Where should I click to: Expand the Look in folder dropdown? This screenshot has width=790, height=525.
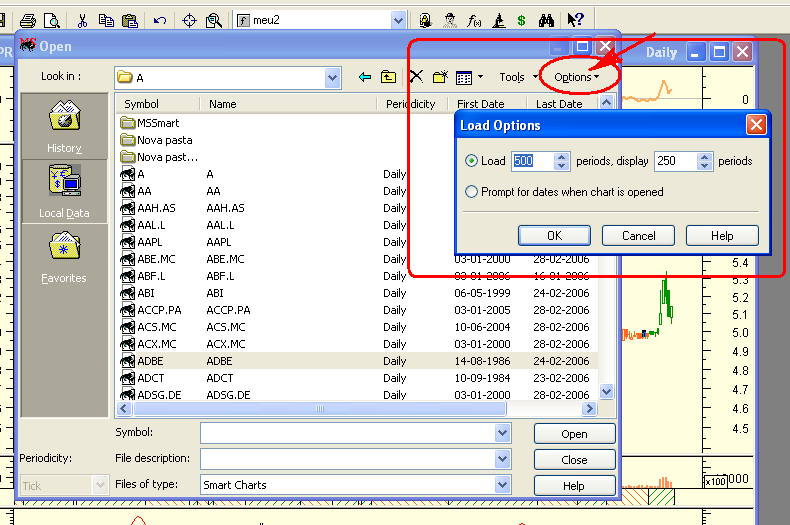(333, 78)
